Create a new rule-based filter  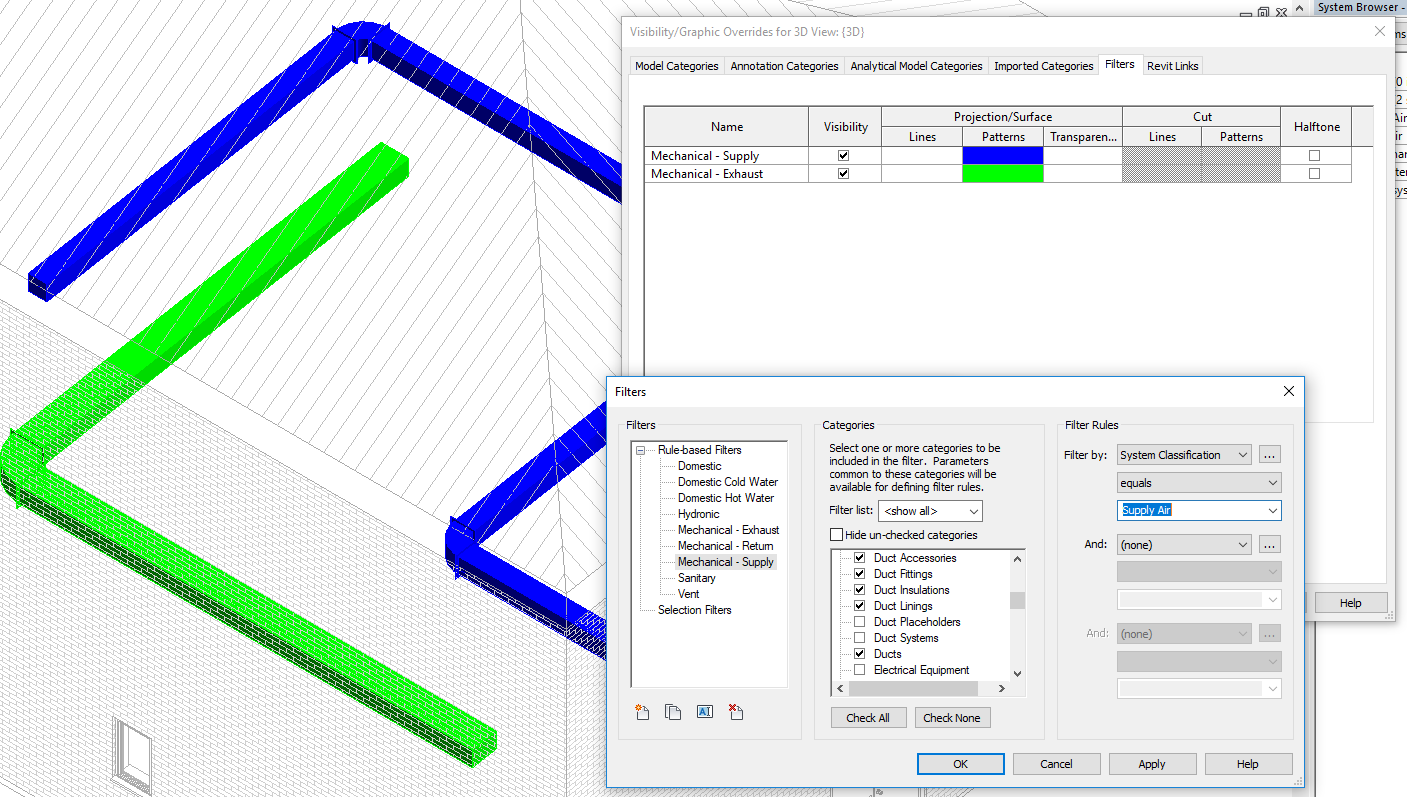[x=641, y=711]
